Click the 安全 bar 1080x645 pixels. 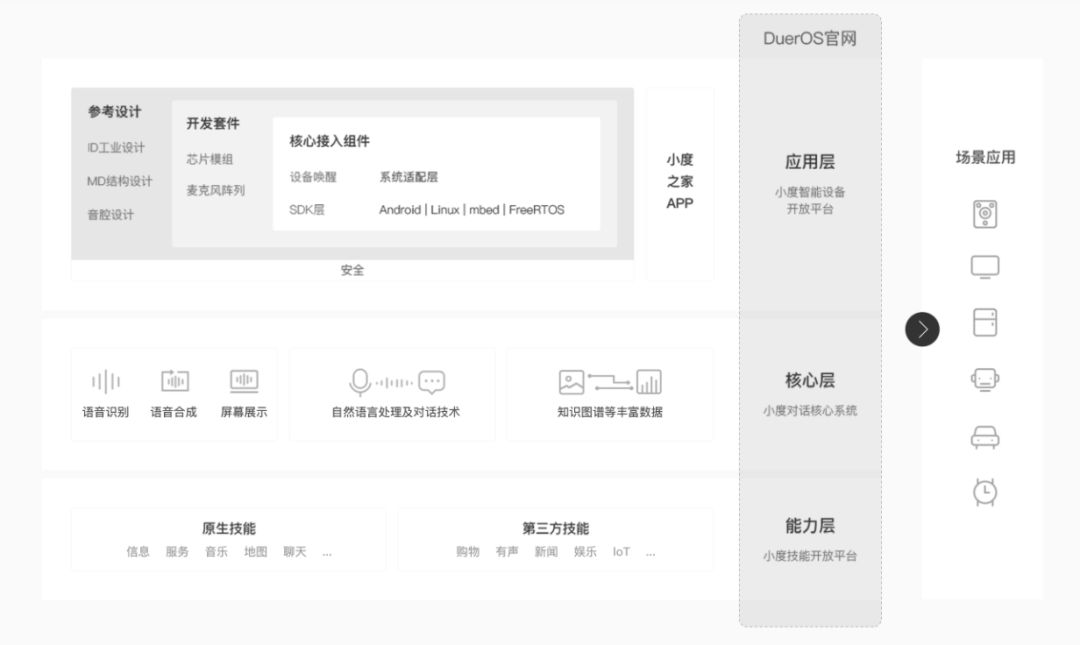point(353,270)
